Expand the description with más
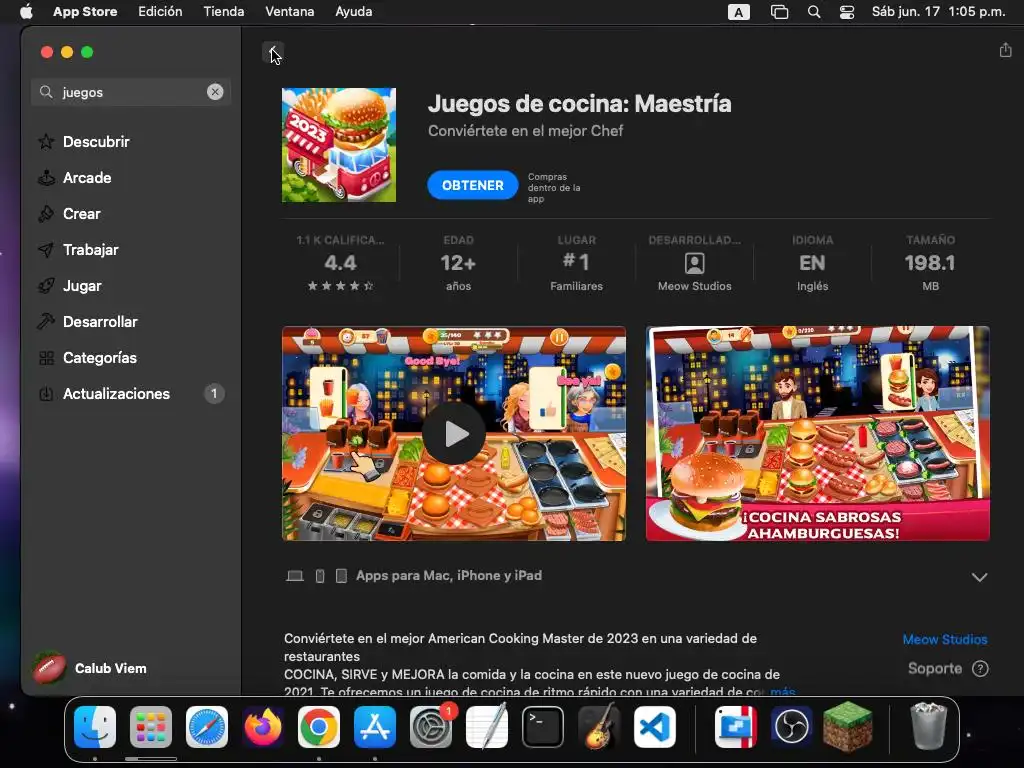 click(783, 691)
